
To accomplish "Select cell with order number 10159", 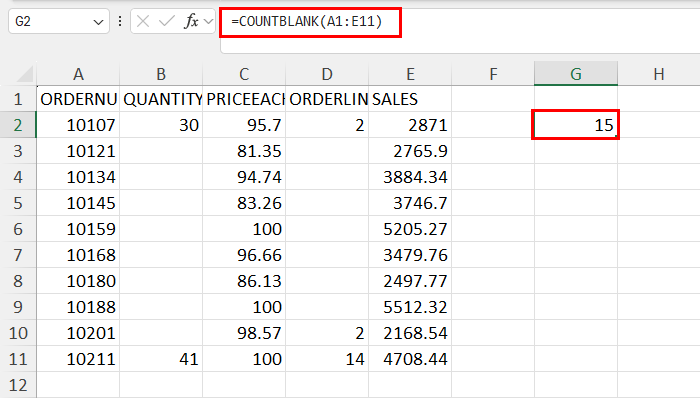I will pyautogui.click(x=78, y=229).
